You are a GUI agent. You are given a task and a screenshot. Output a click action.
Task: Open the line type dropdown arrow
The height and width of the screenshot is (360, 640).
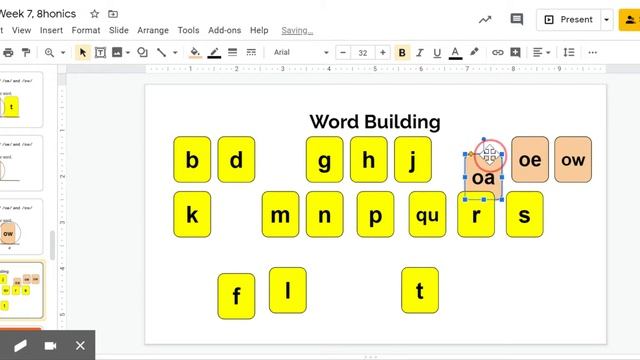175,53
